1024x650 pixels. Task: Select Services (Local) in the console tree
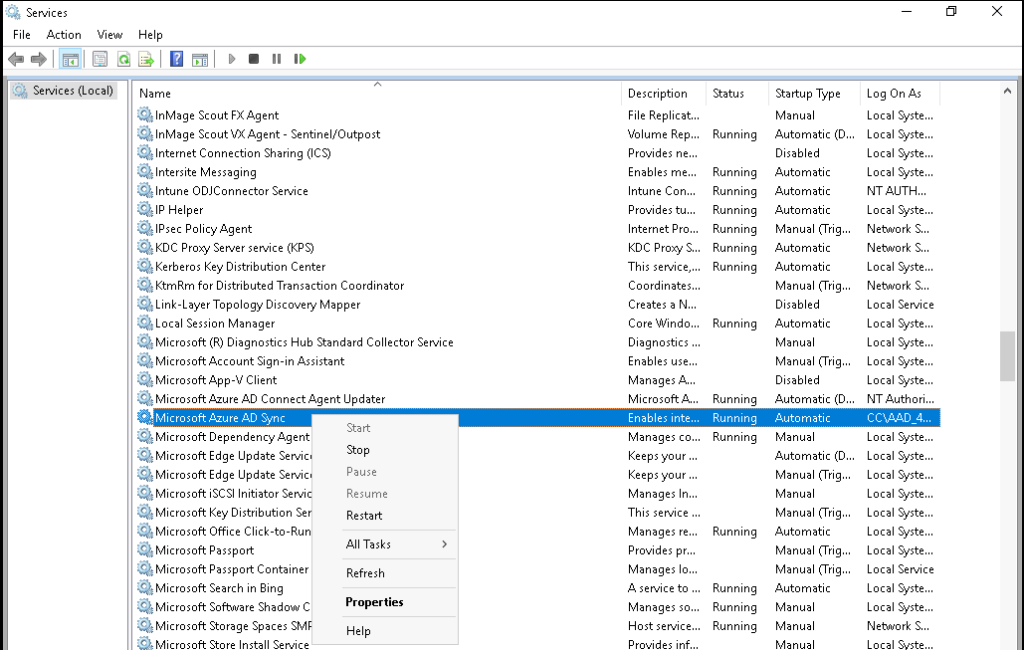[x=73, y=90]
